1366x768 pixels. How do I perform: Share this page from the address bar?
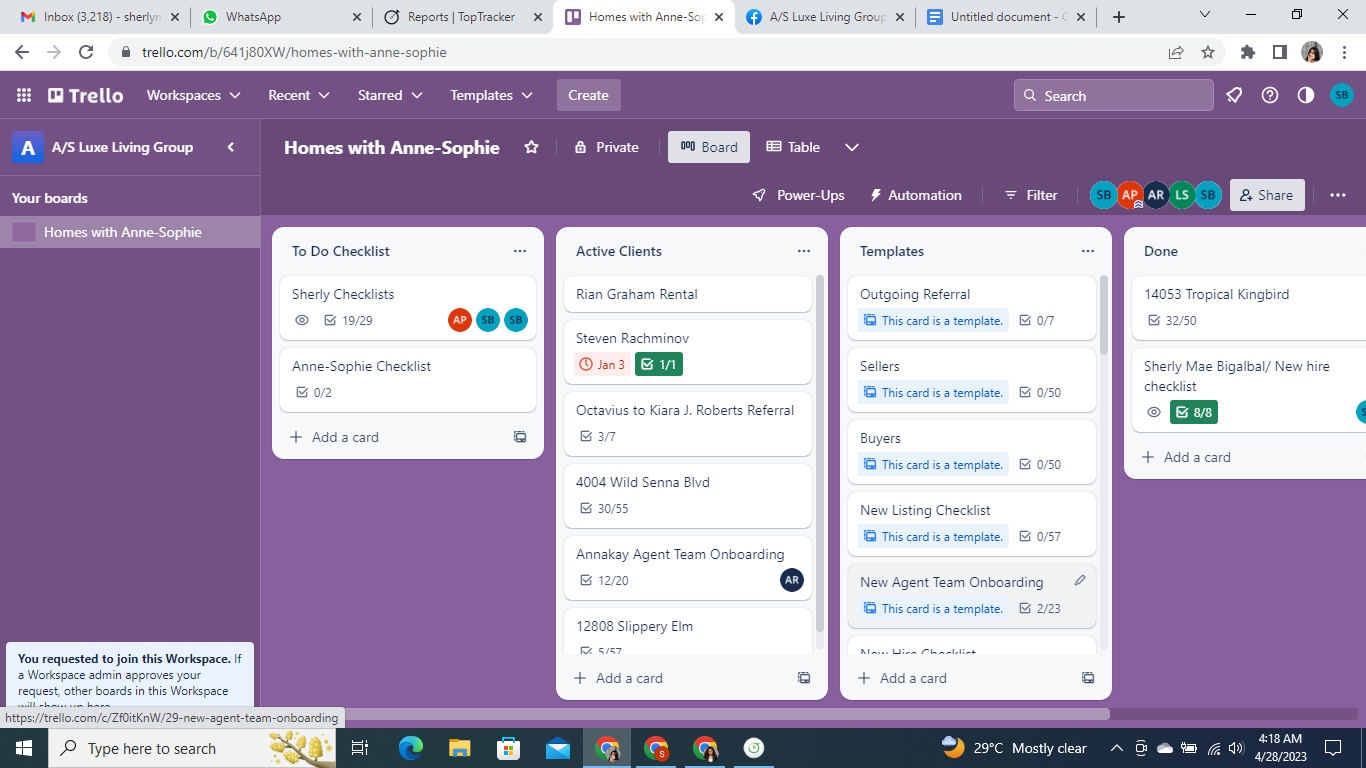(x=1176, y=52)
